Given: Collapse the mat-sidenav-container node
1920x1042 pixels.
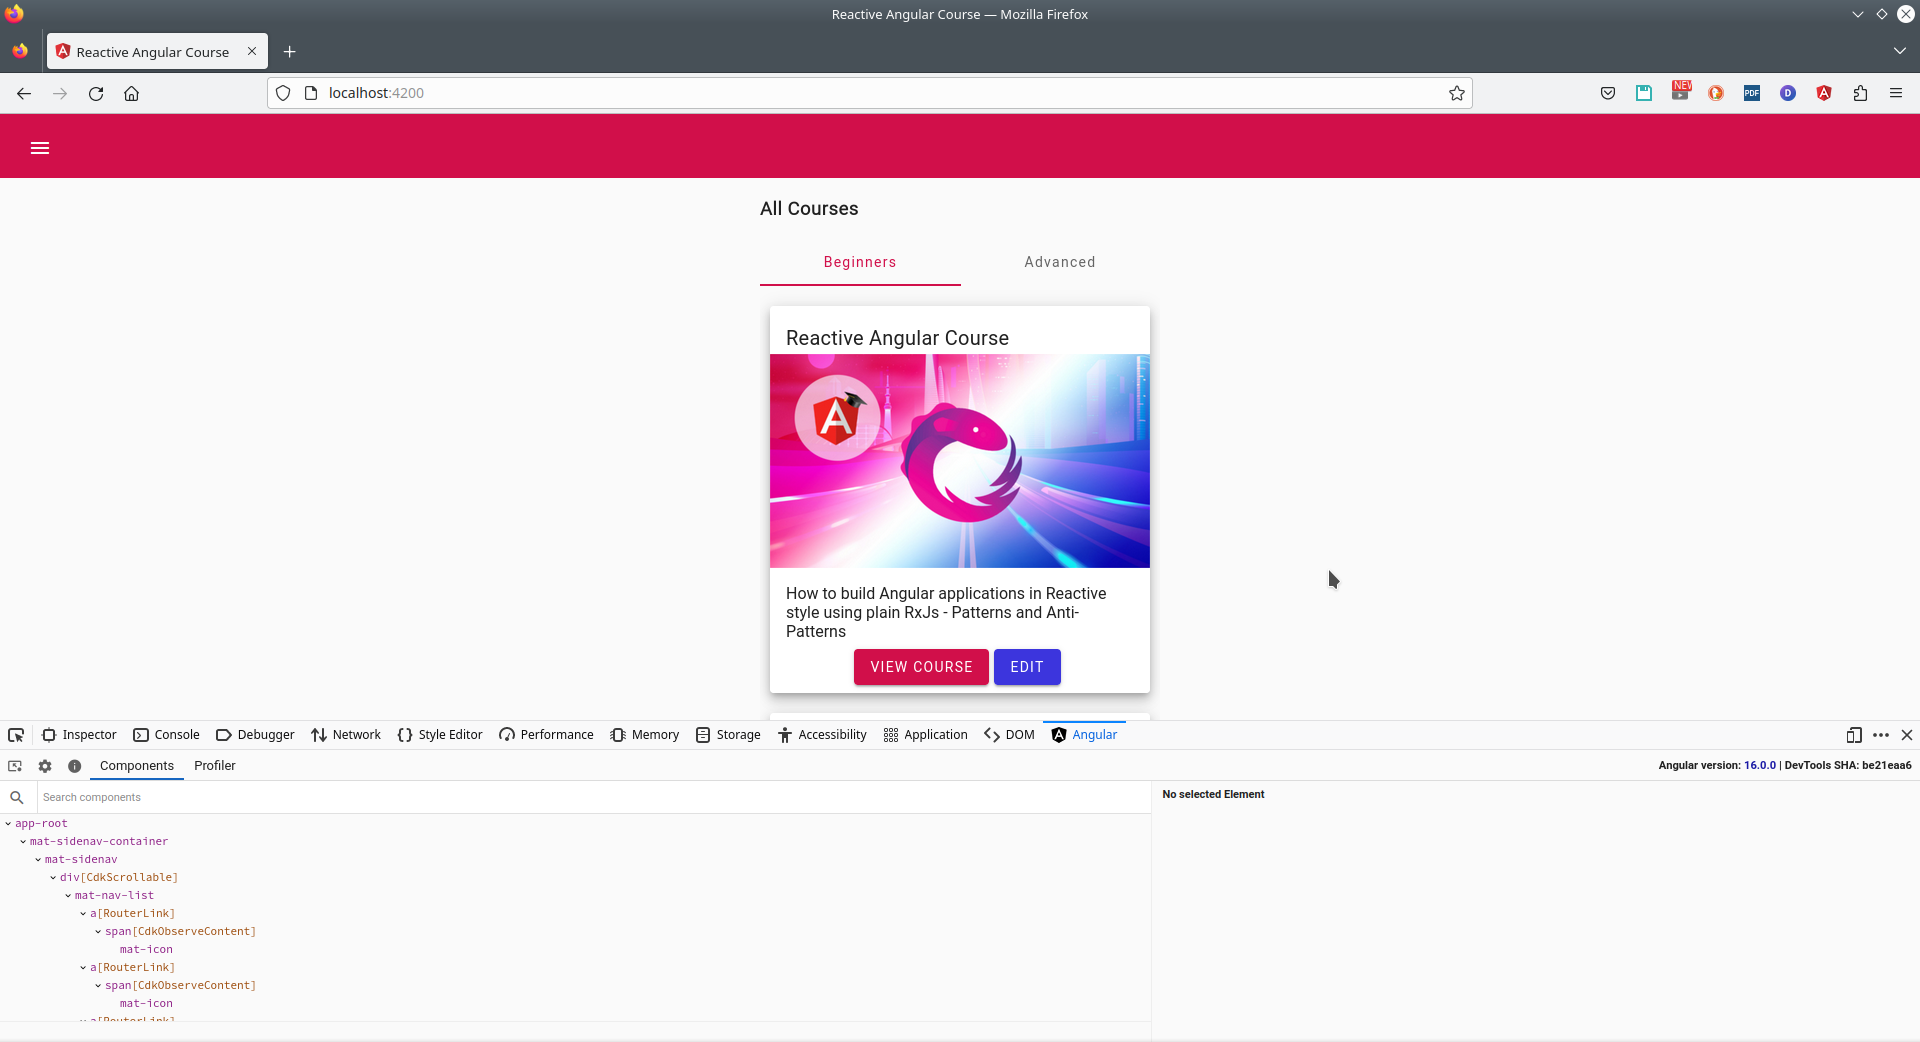Looking at the screenshot, I should point(23,842).
